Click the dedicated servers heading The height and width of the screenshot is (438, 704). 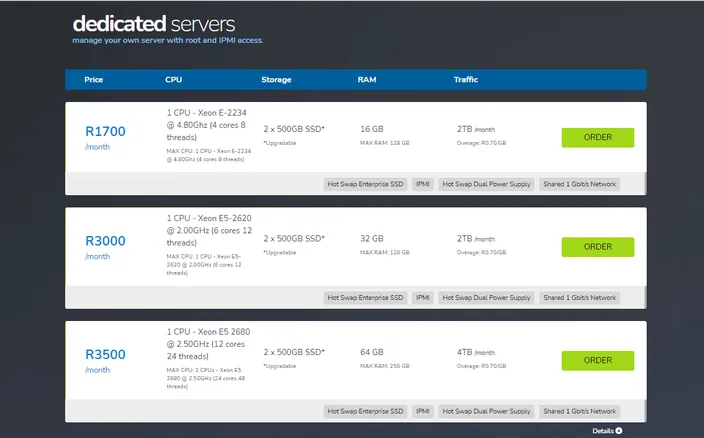(154, 24)
